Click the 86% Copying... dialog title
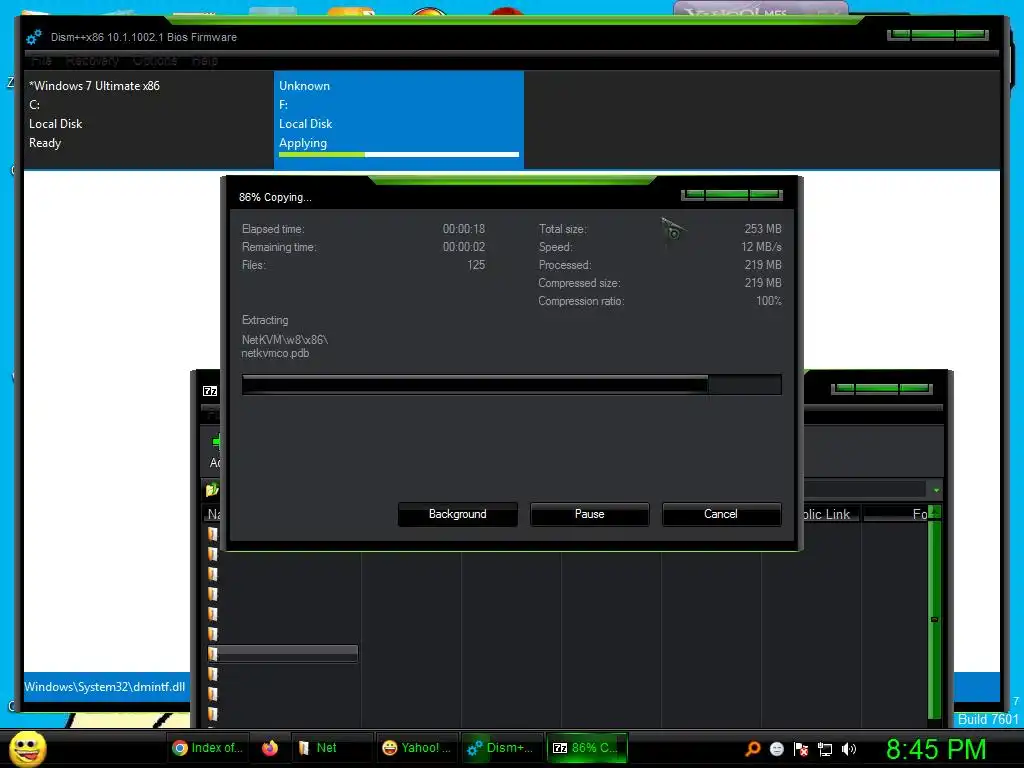Screen dimensions: 1024x768 [275, 197]
